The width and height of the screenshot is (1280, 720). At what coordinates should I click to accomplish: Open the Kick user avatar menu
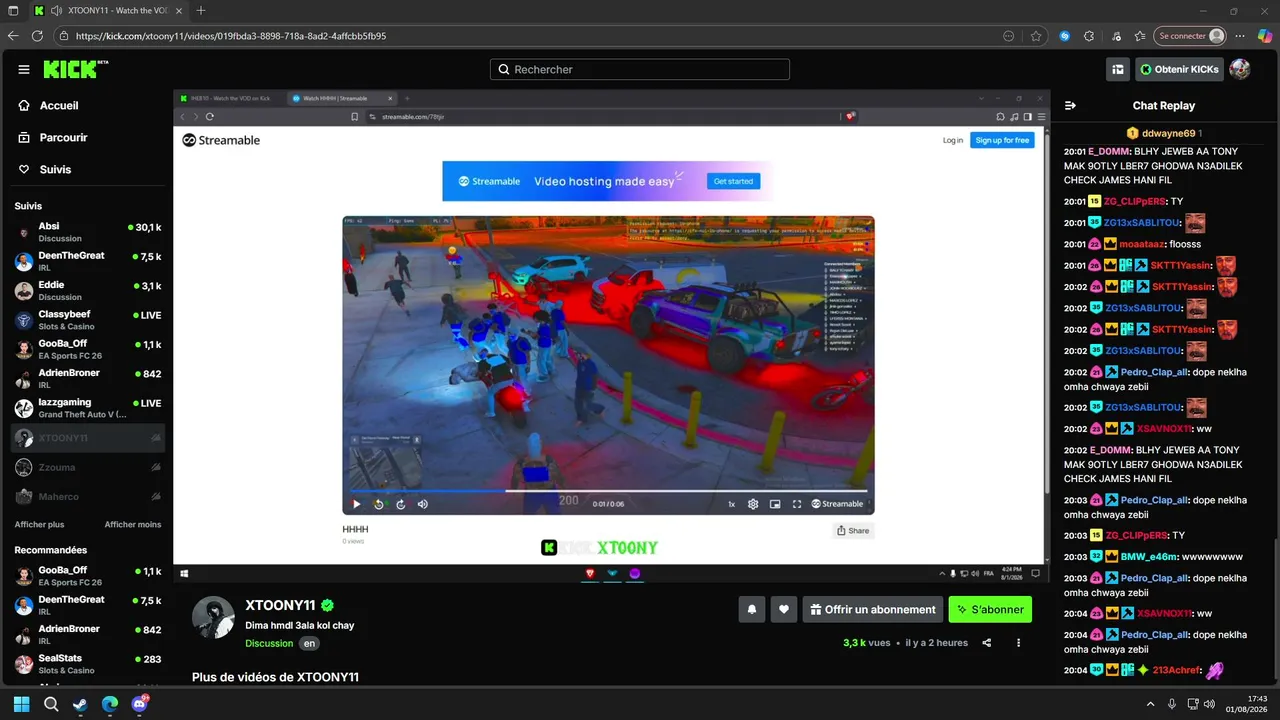click(x=1239, y=69)
